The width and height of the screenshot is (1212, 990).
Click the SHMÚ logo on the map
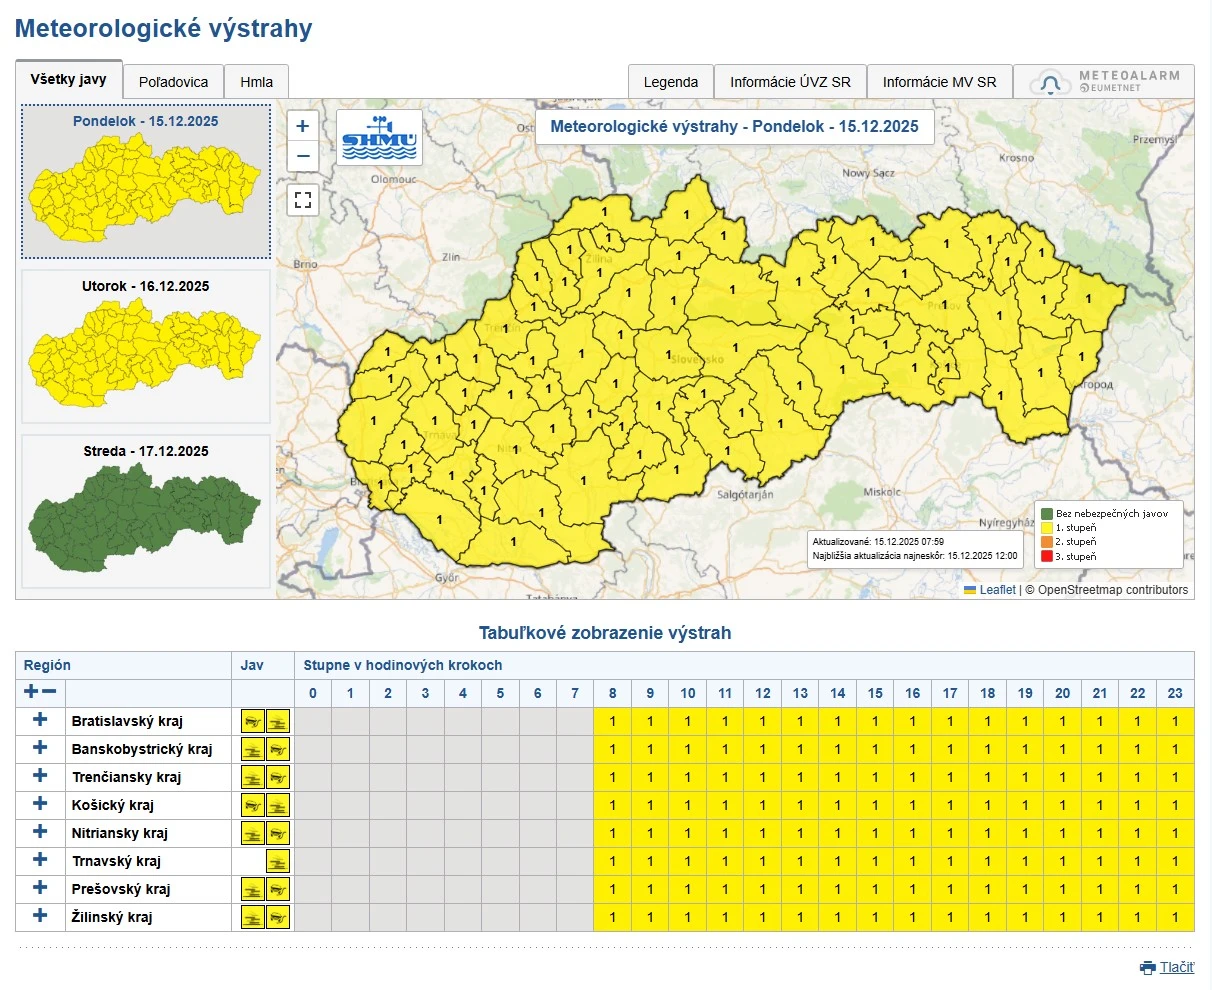(x=379, y=138)
